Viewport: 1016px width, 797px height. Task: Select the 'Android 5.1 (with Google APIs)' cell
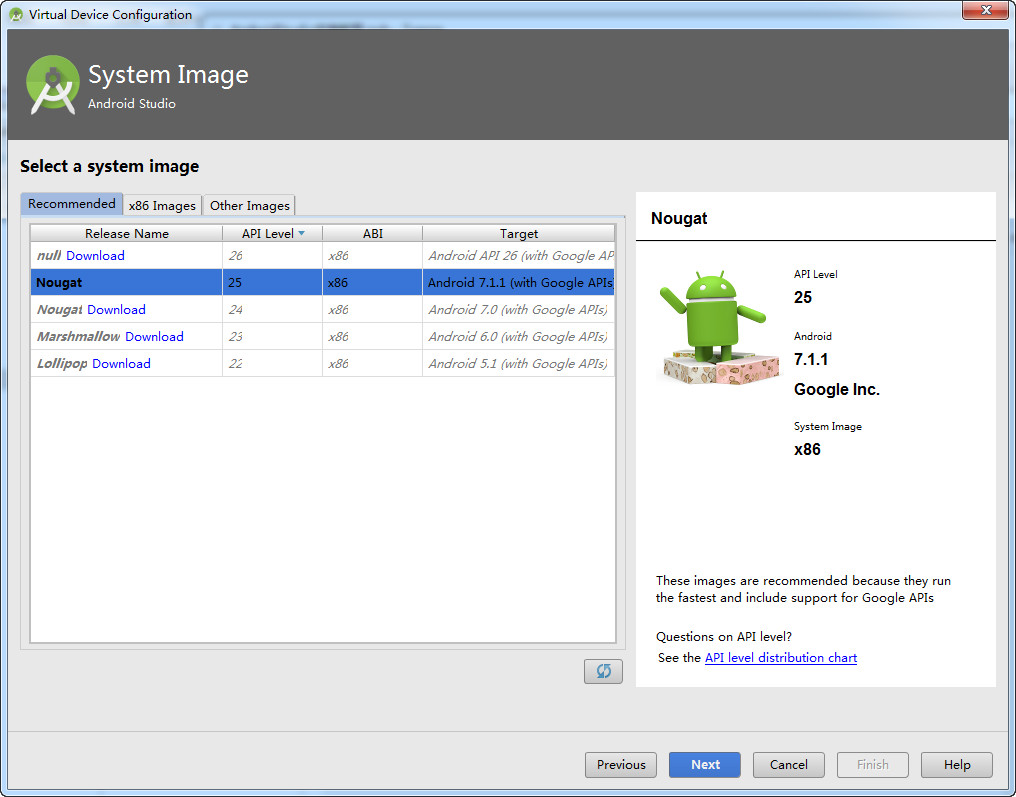pos(518,364)
